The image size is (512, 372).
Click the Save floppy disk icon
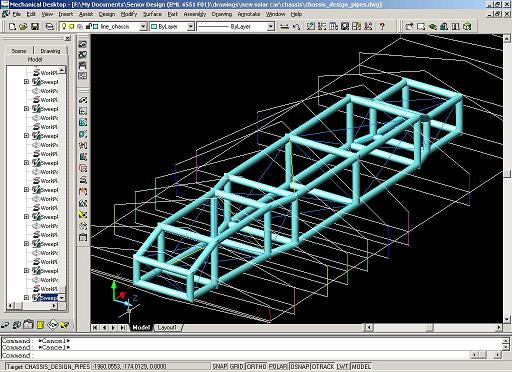point(35,26)
